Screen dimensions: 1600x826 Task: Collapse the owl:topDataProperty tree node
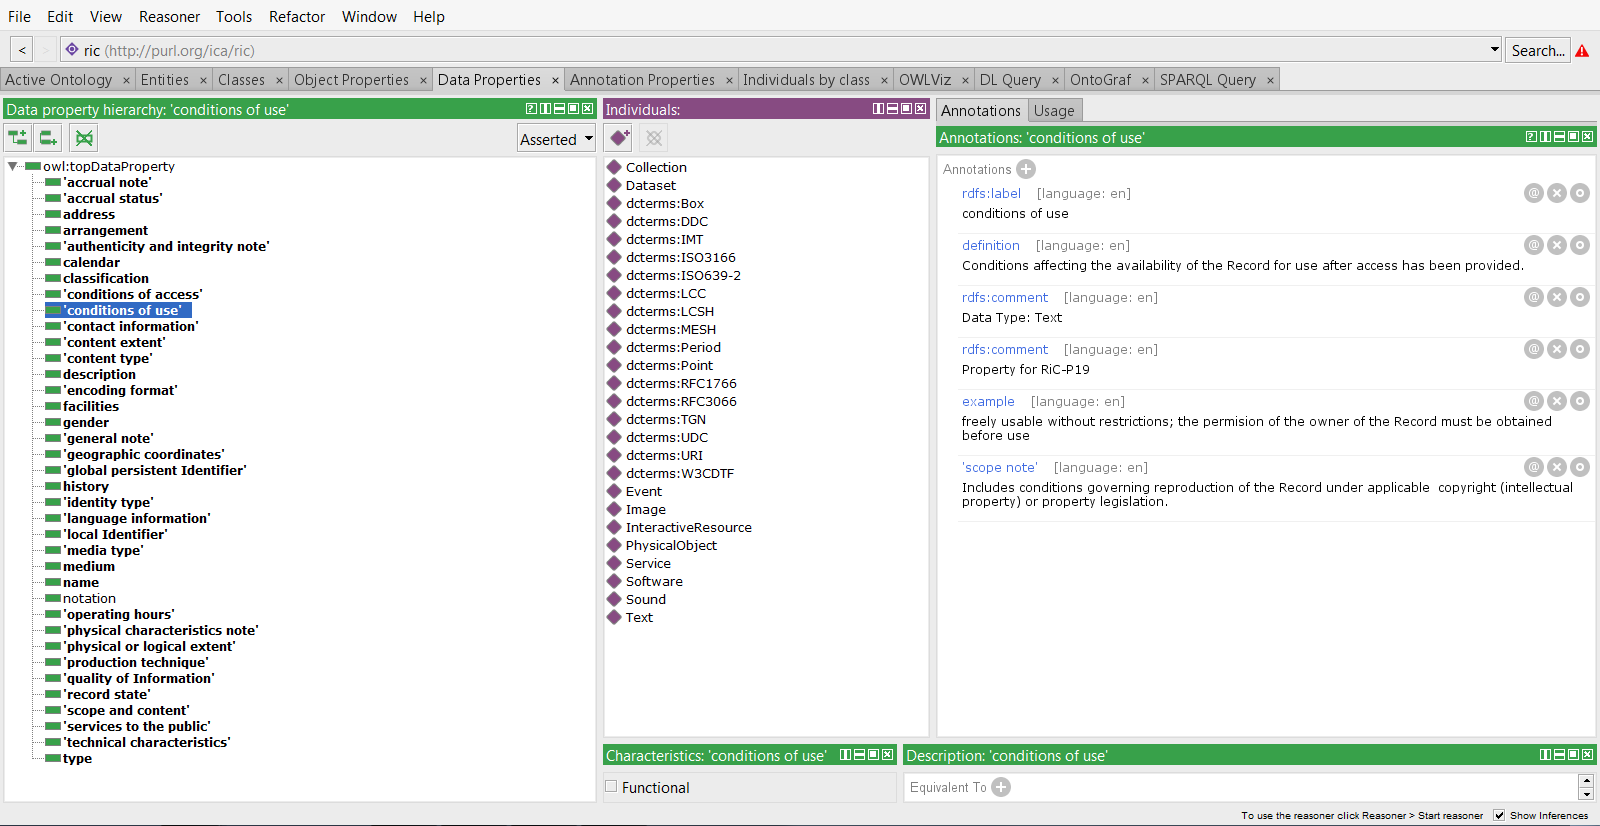pos(13,166)
